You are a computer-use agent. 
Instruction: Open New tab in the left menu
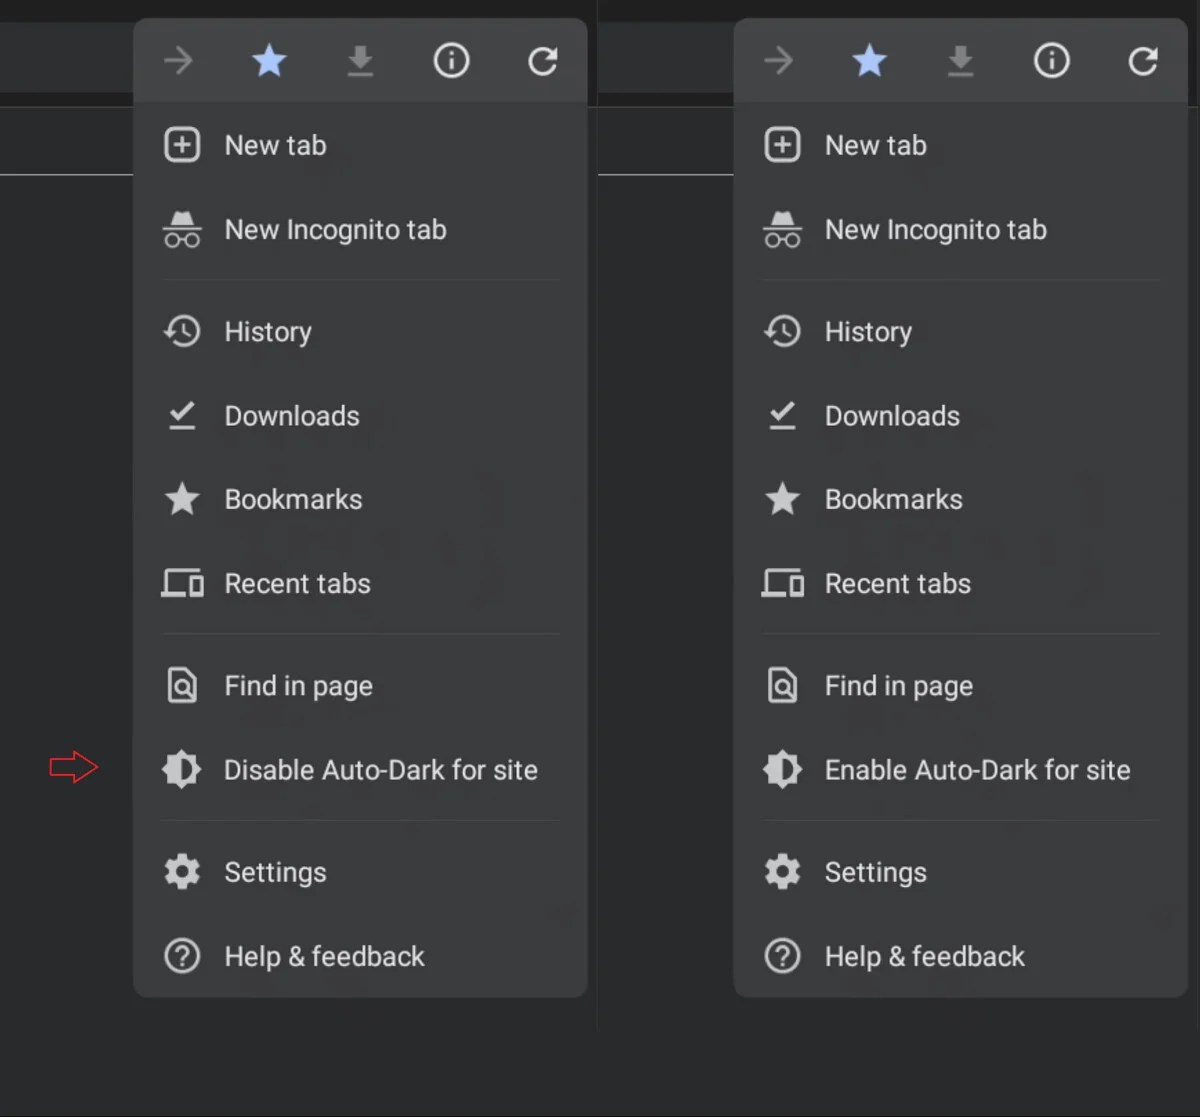point(360,145)
